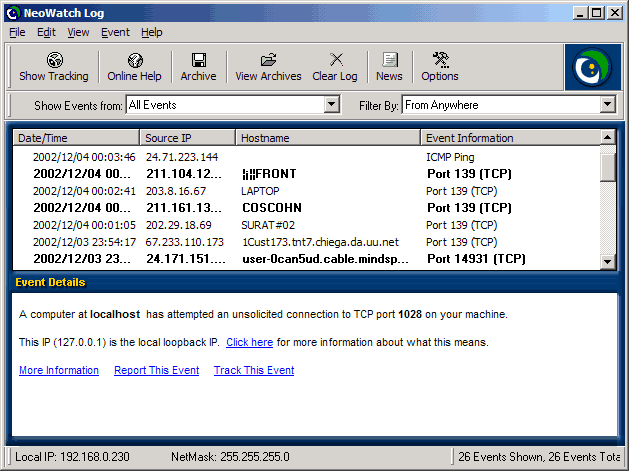Follow the 'Click here' loopback link
This screenshot has width=629, height=471.
[x=249, y=342]
